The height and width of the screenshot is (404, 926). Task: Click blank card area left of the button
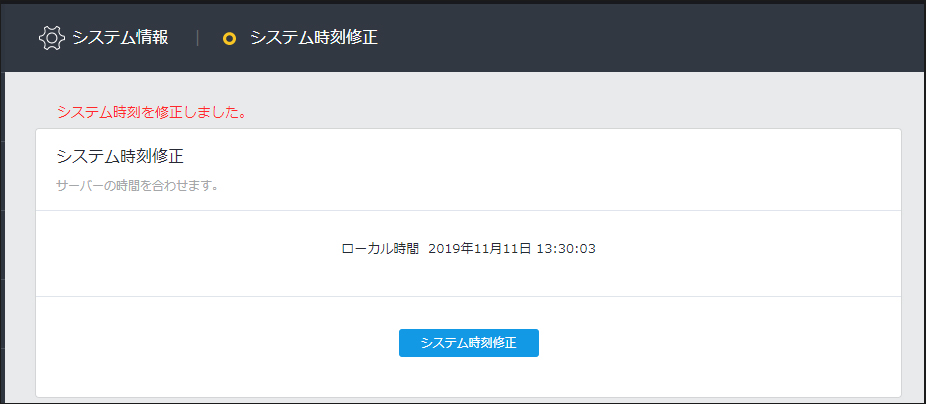[x=217, y=346]
